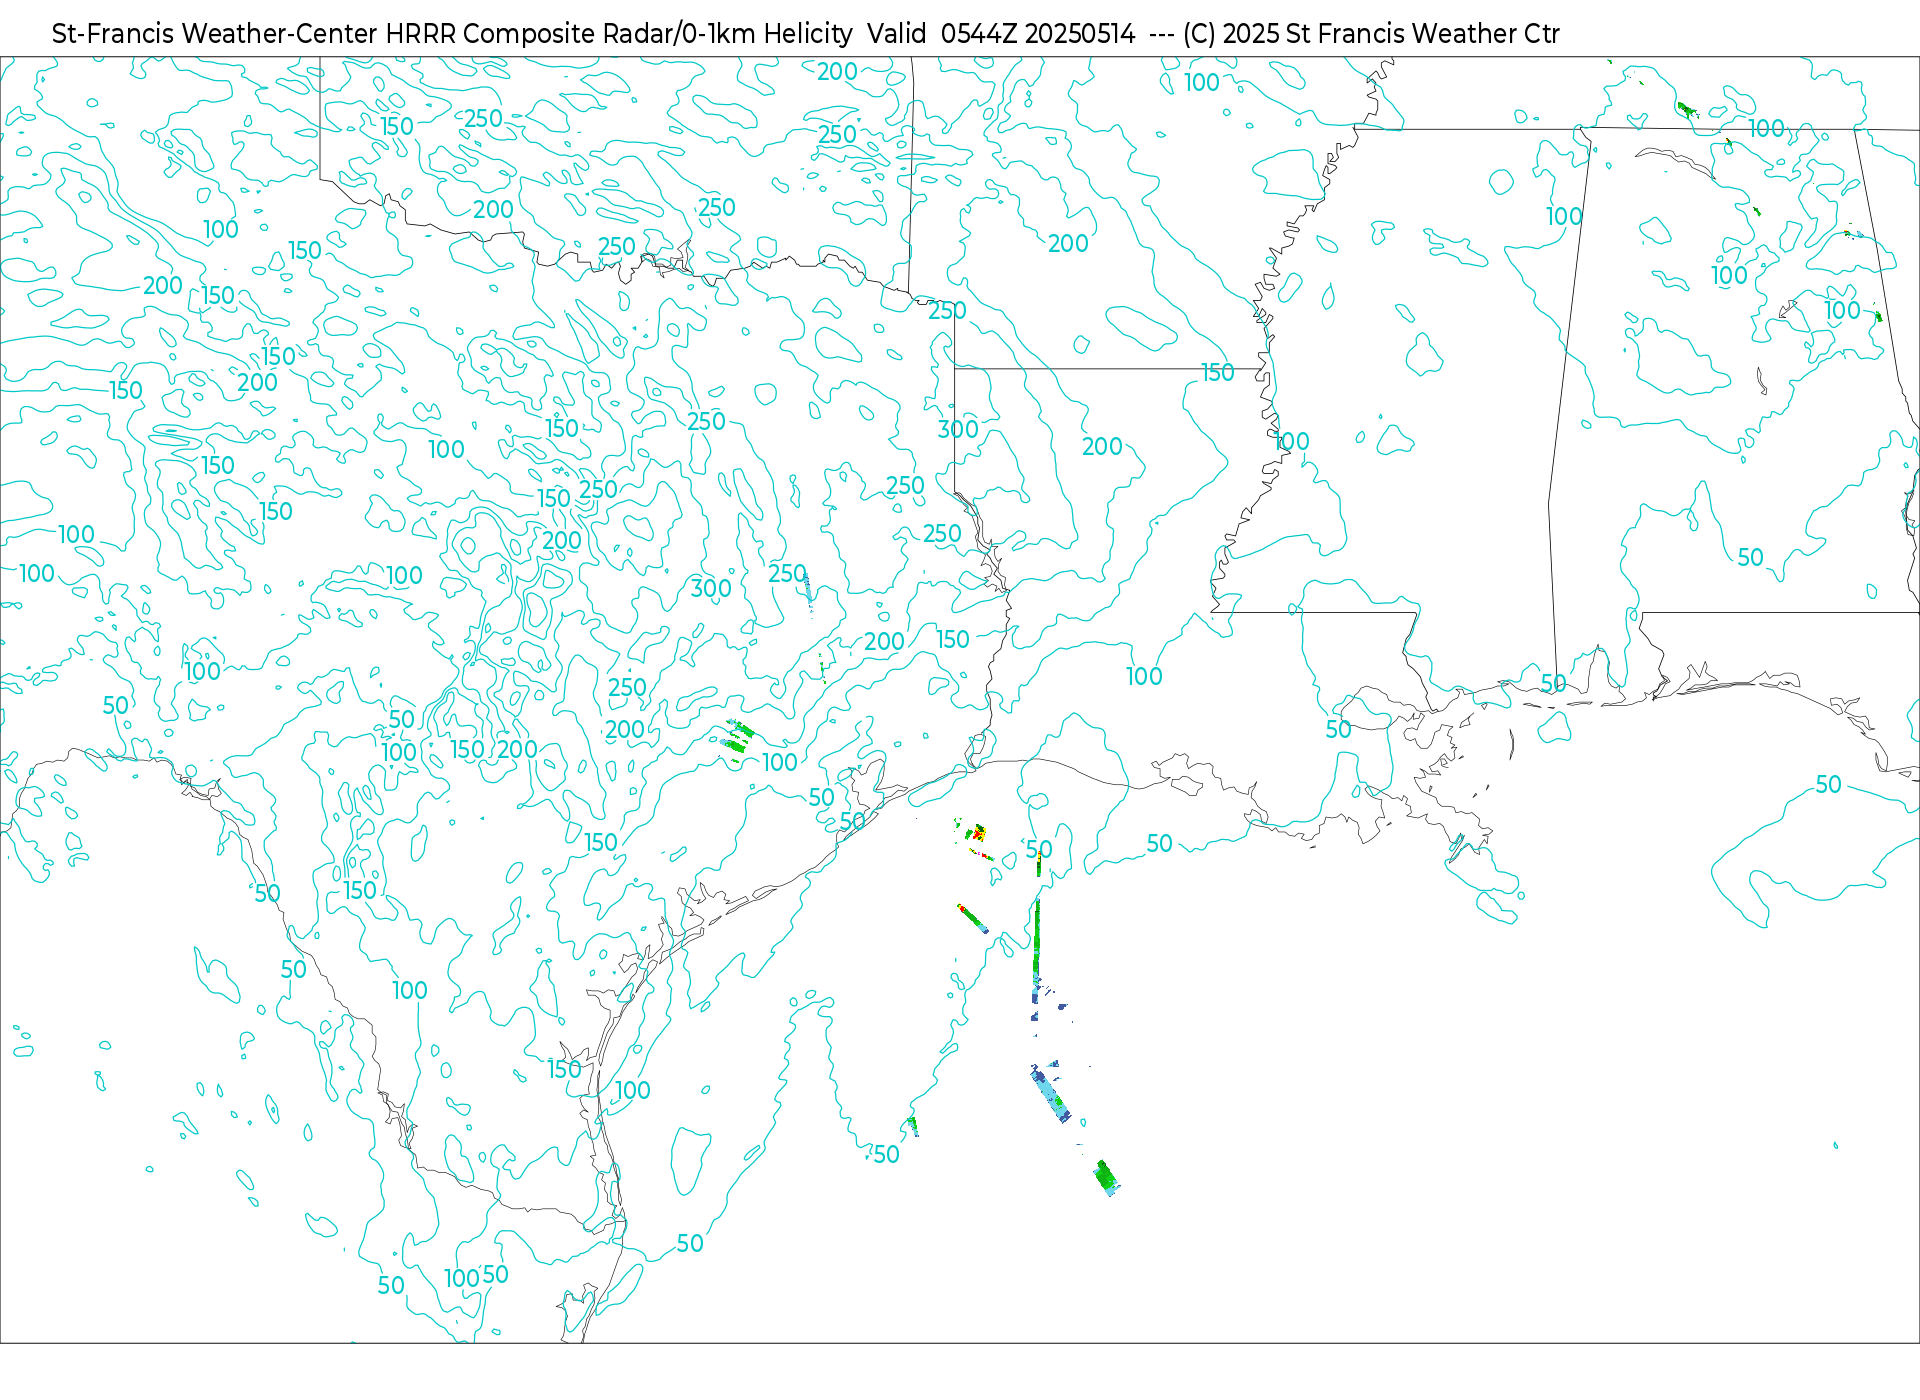Click the "St-Francis Weather-Center" title text
Screen dimensions: 1920x1400
pos(214,34)
